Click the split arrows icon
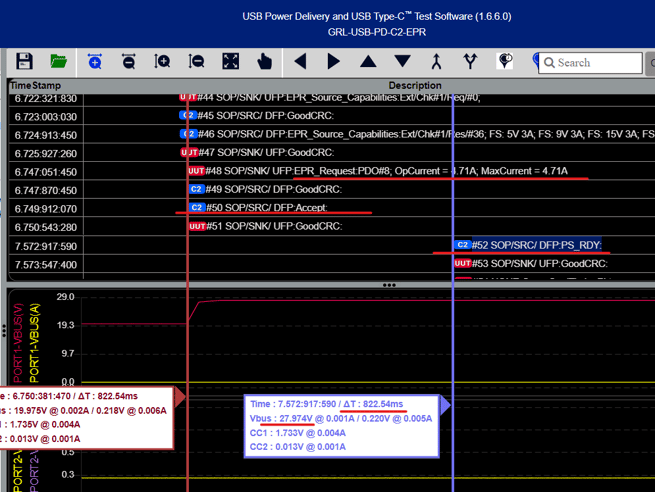The image size is (655, 492). 470,61
